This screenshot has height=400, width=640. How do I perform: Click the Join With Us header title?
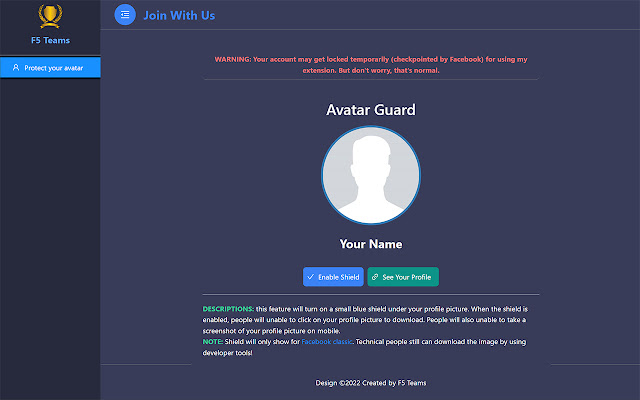point(179,15)
